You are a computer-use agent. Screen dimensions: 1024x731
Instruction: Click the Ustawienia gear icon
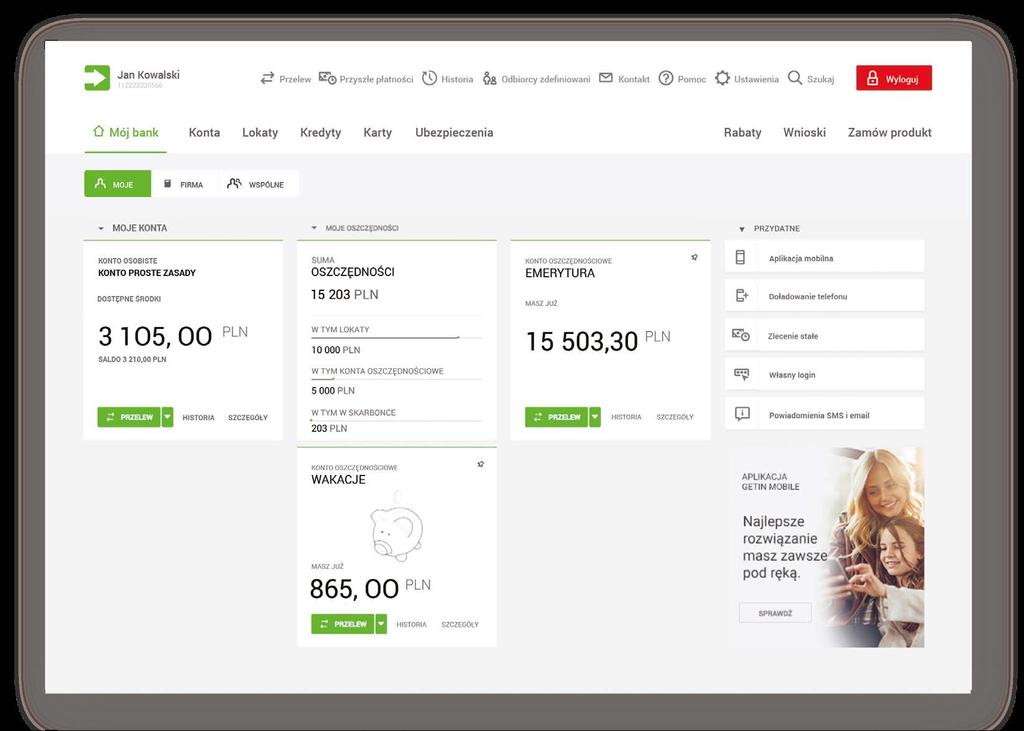tap(722, 78)
